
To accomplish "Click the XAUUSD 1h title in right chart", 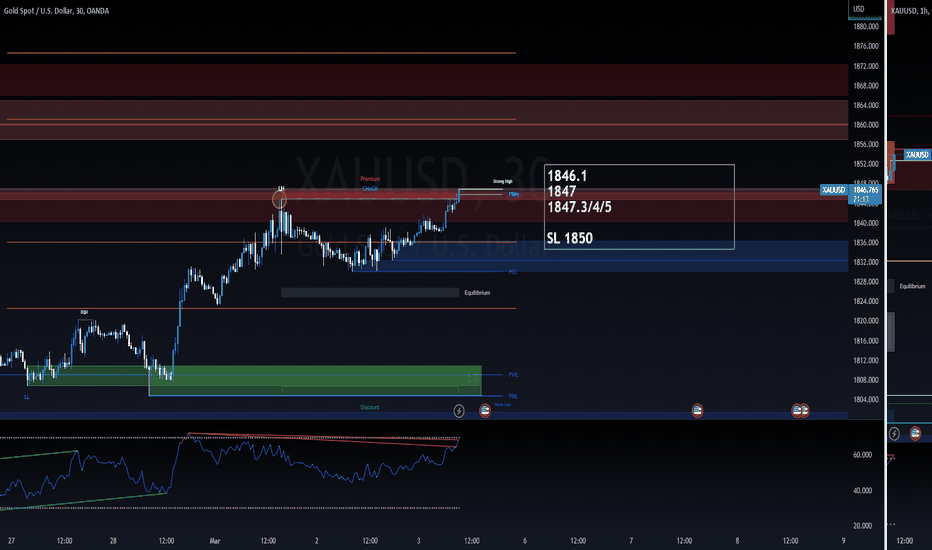I will pos(910,11).
